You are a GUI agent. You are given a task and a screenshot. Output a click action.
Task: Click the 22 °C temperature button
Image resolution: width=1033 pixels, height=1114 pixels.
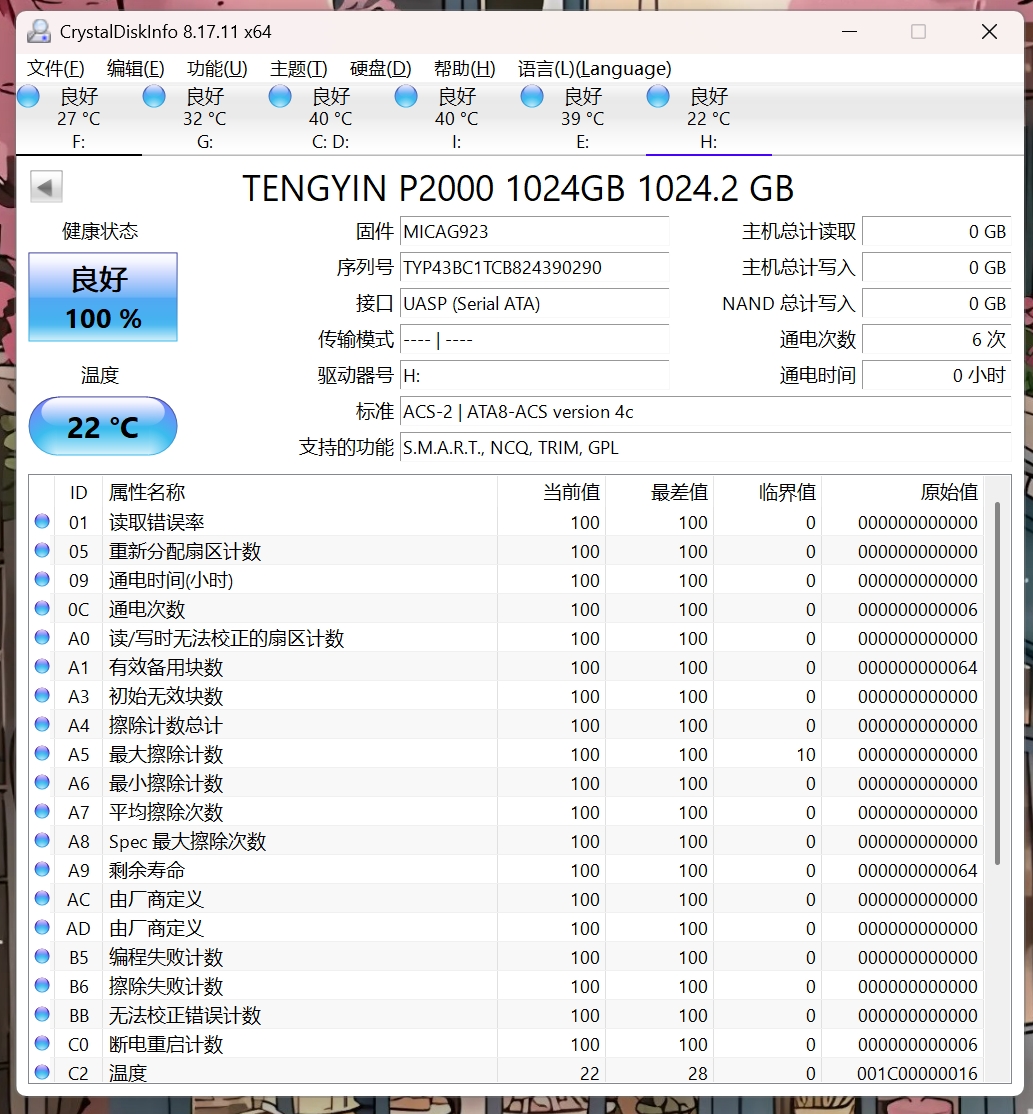103,426
